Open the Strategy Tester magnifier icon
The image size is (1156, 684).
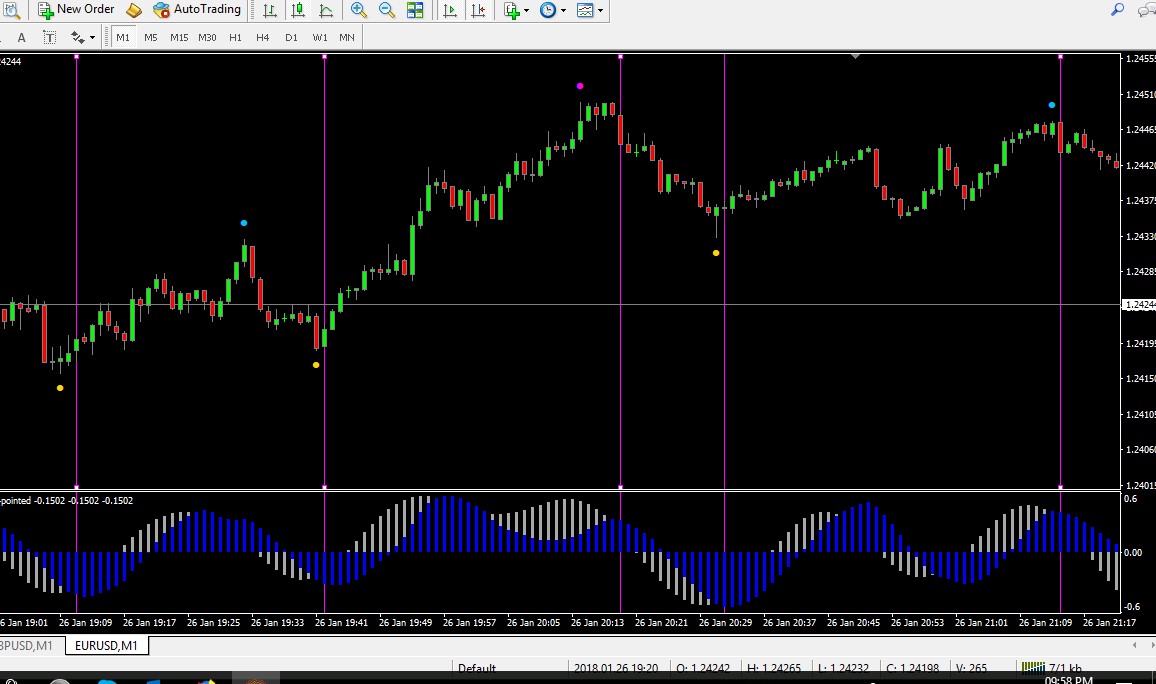[x=10, y=10]
